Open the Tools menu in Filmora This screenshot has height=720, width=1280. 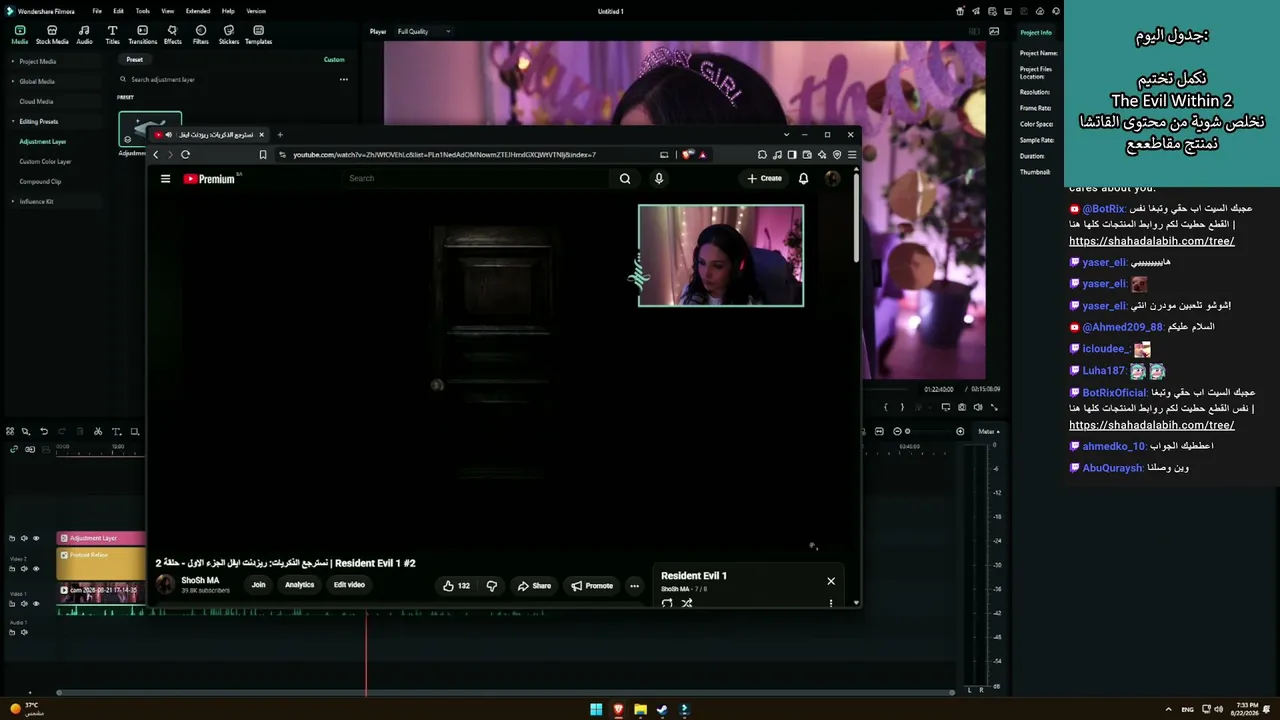pyautogui.click(x=143, y=11)
